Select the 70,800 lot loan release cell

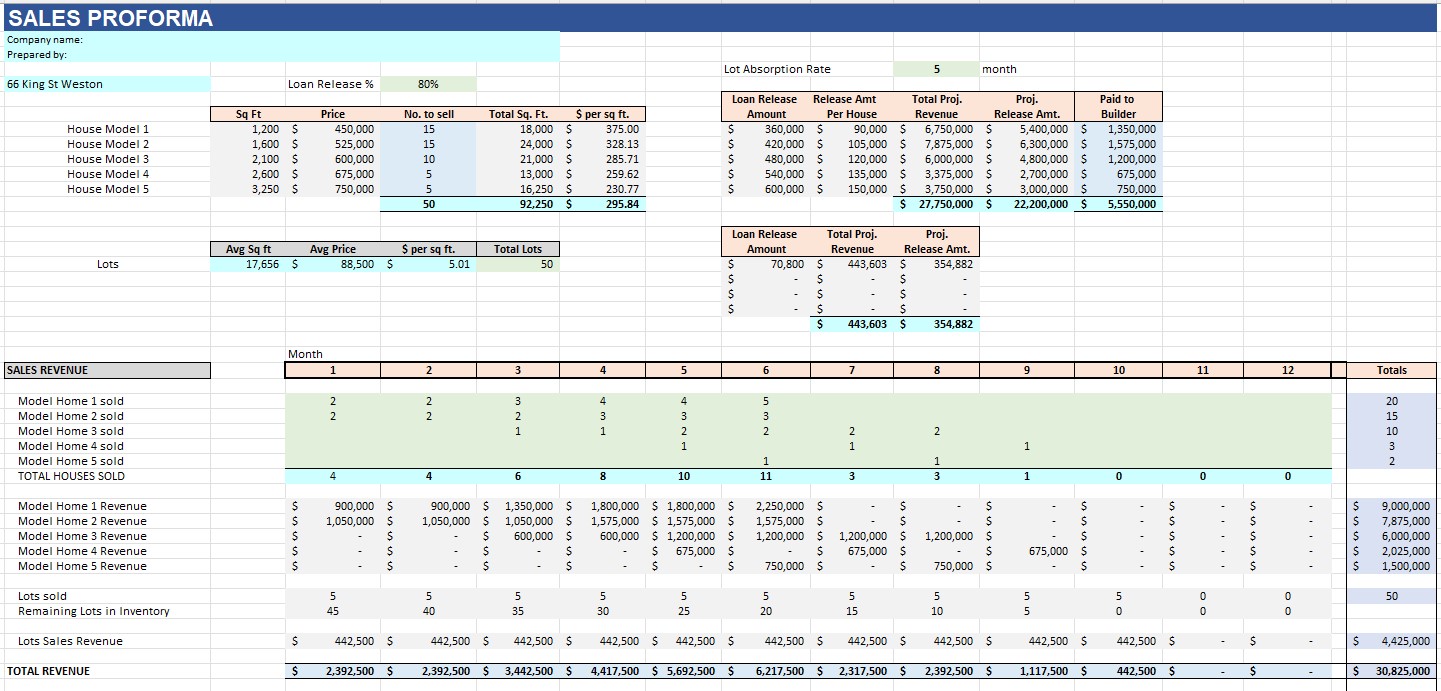tap(765, 264)
